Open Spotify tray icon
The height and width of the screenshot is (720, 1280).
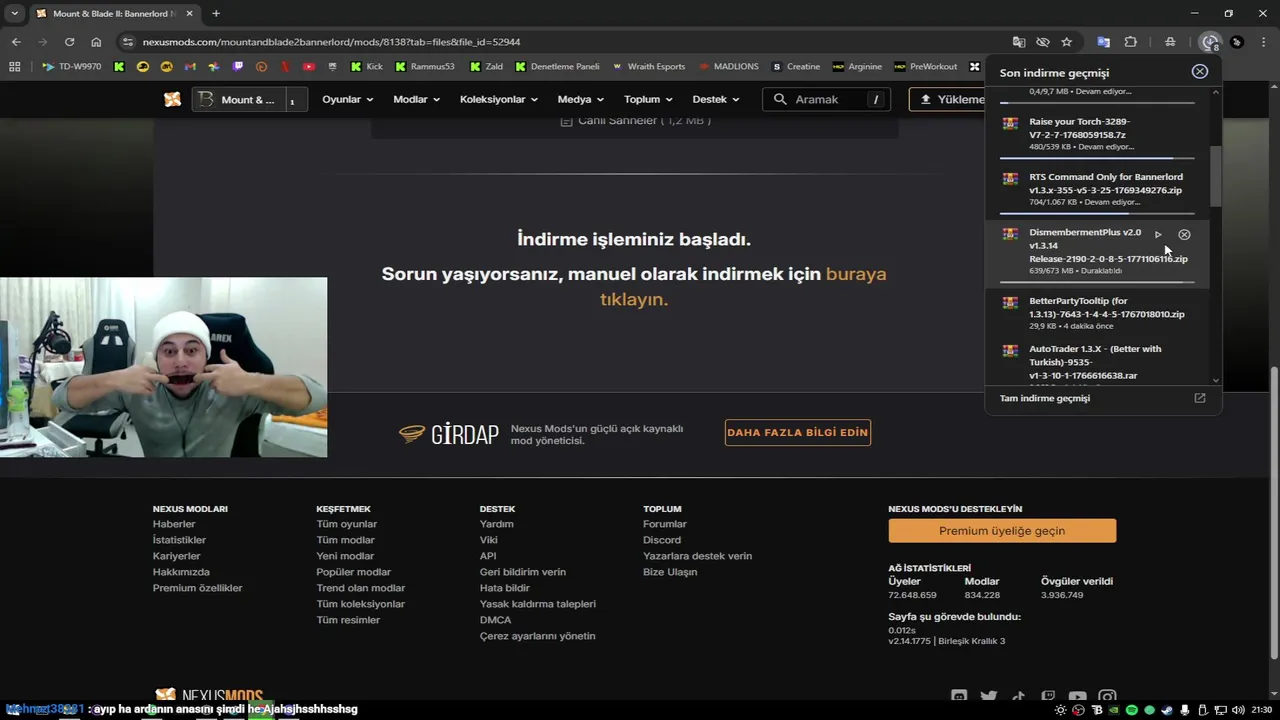point(1132,710)
